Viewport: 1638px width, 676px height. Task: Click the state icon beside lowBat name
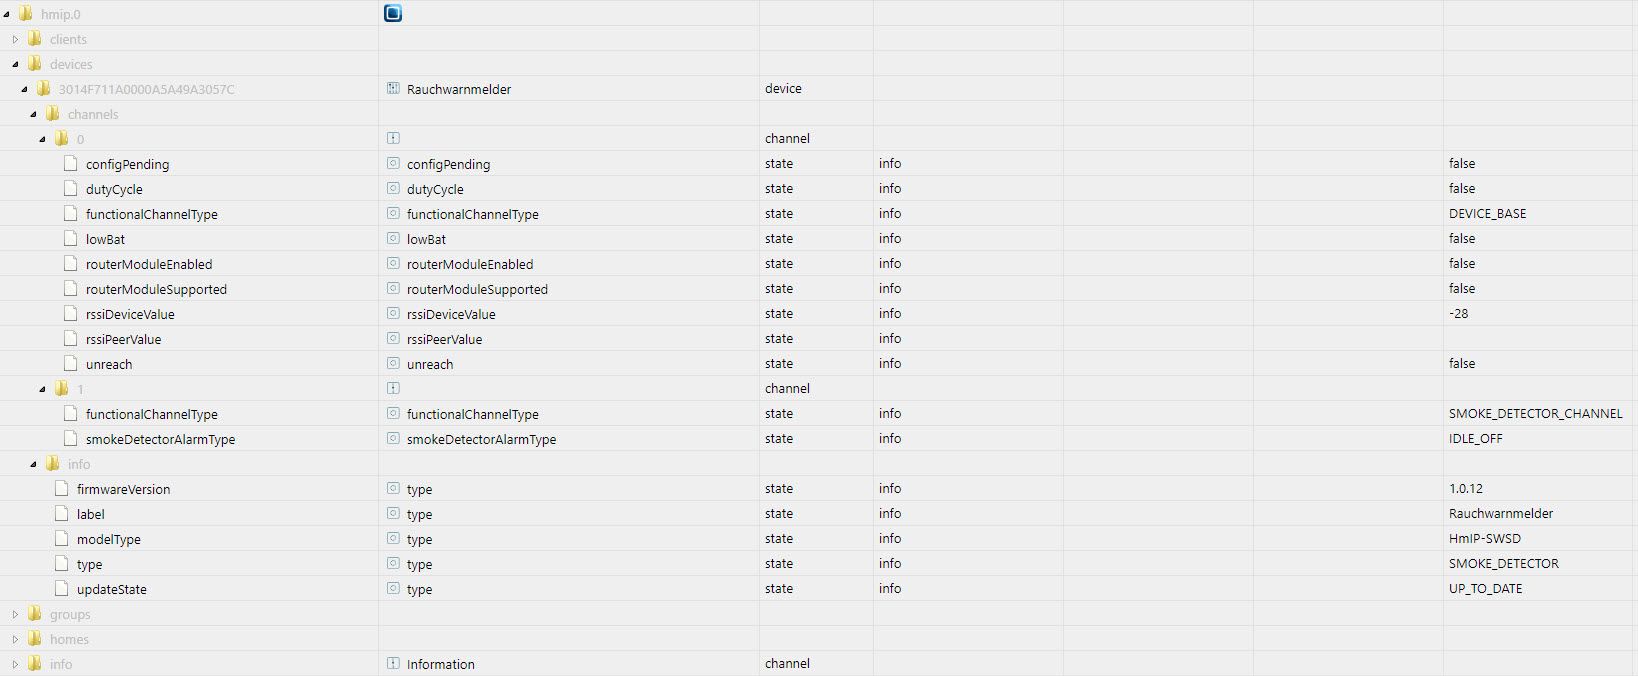(393, 239)
